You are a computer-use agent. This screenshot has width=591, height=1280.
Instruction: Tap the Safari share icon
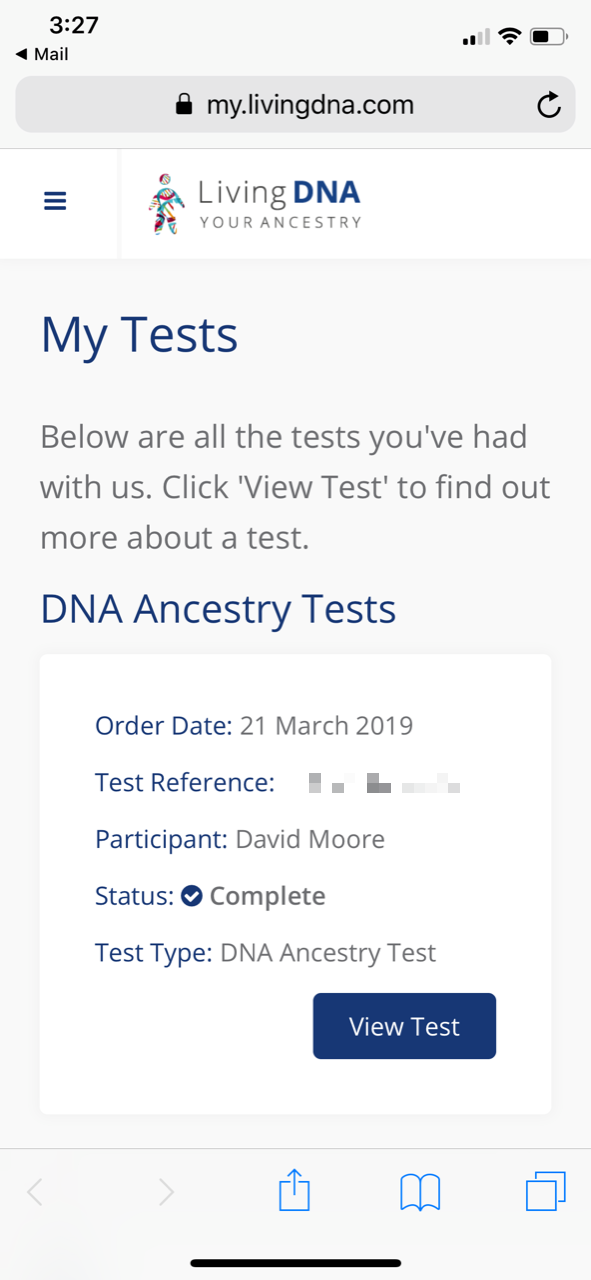coord(294,1190)
